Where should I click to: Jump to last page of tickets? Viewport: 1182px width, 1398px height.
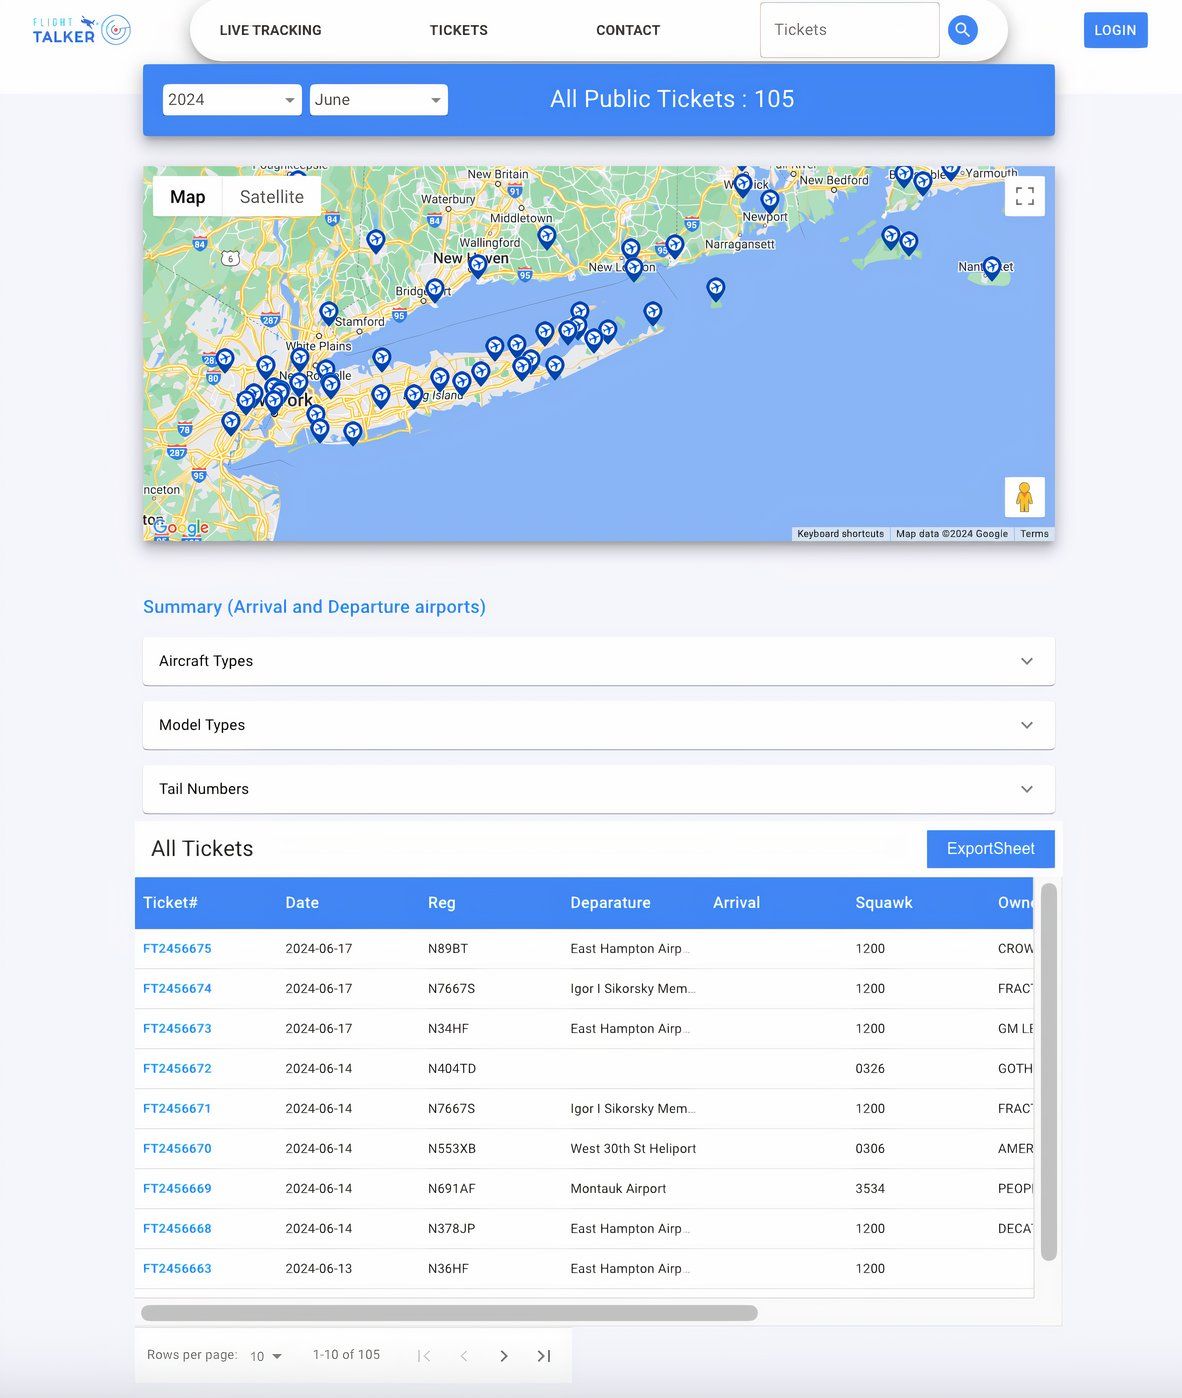(x=544, y=1356)
